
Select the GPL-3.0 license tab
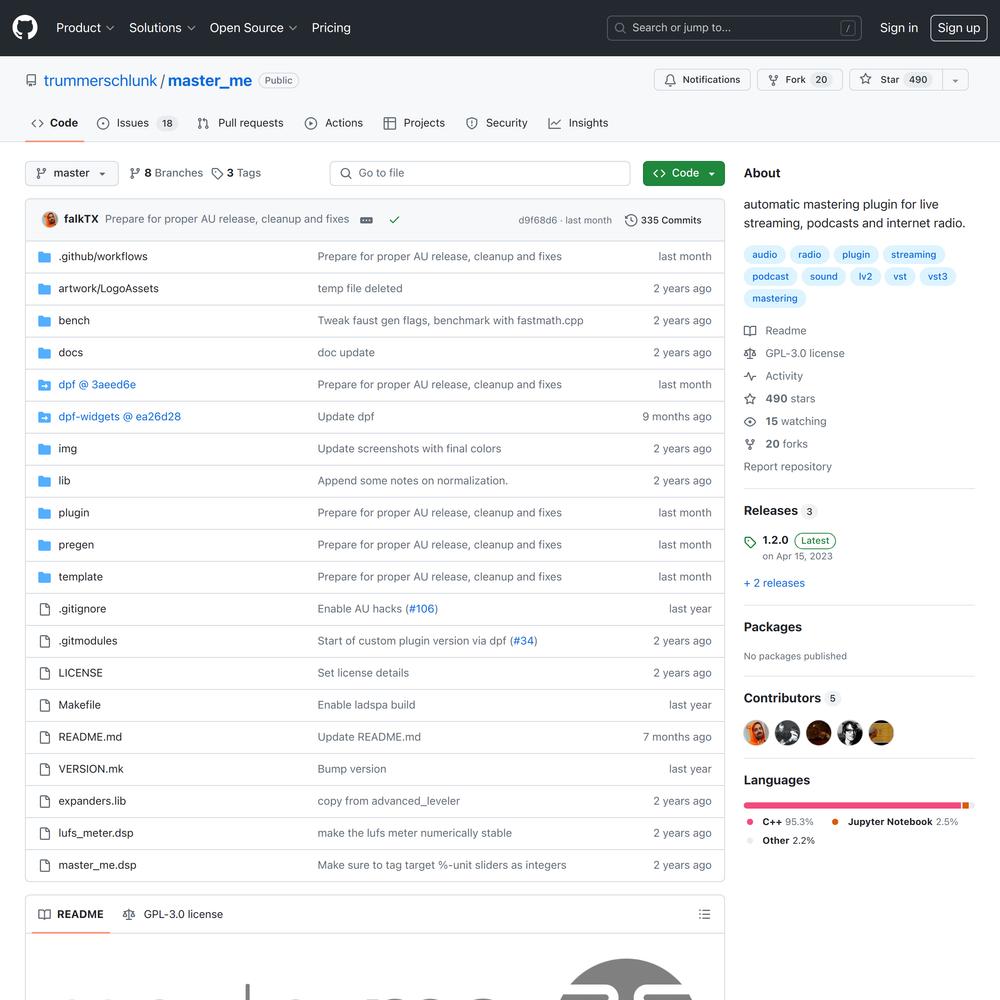(173, 915)
